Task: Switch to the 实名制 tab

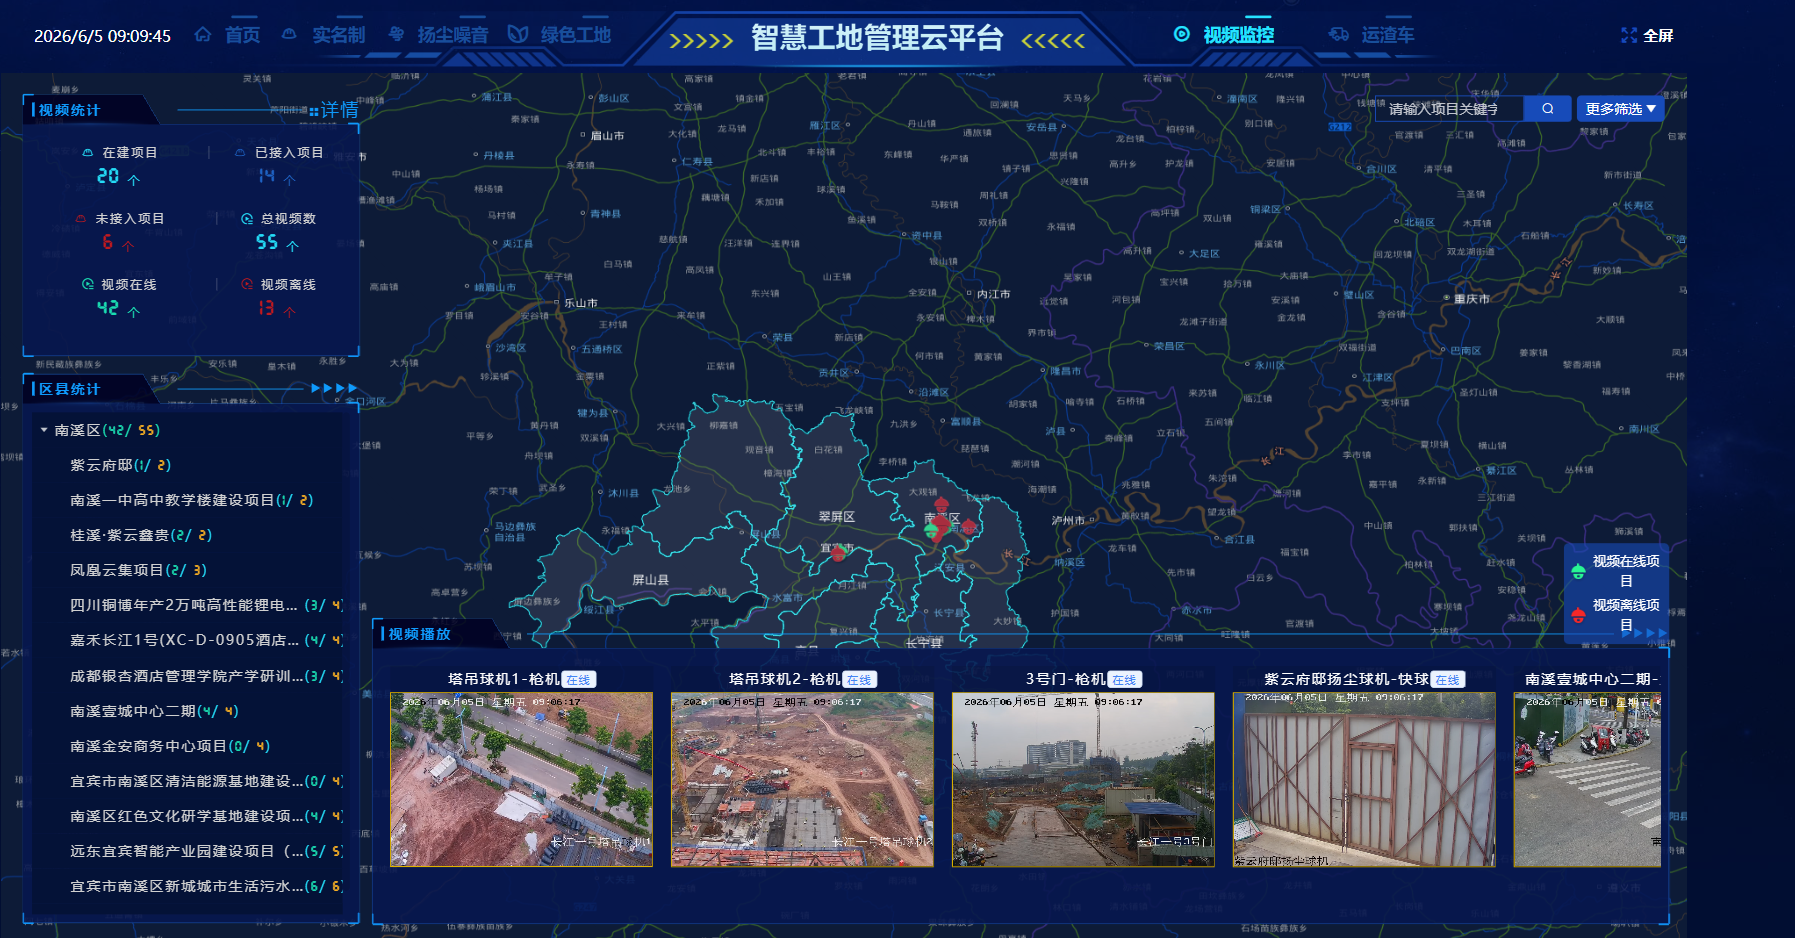Action: pyautogui.click(x=339, y=35)
